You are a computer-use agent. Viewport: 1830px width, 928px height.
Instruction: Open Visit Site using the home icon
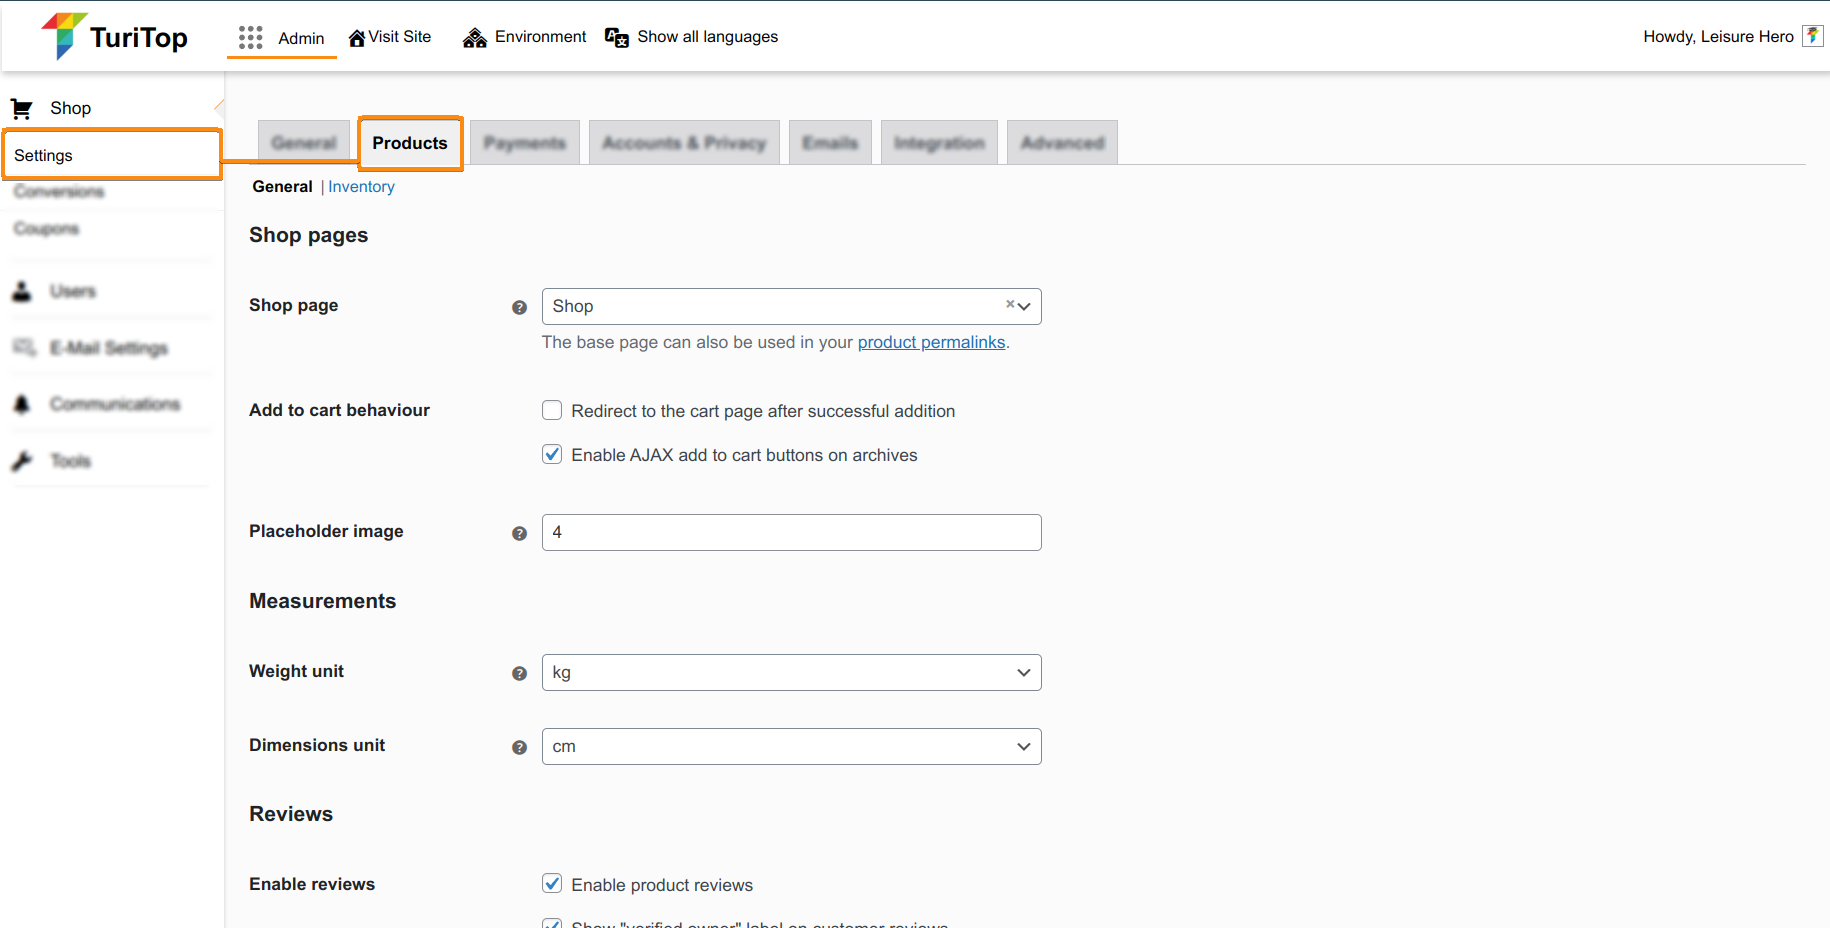[x=357, y=36]
